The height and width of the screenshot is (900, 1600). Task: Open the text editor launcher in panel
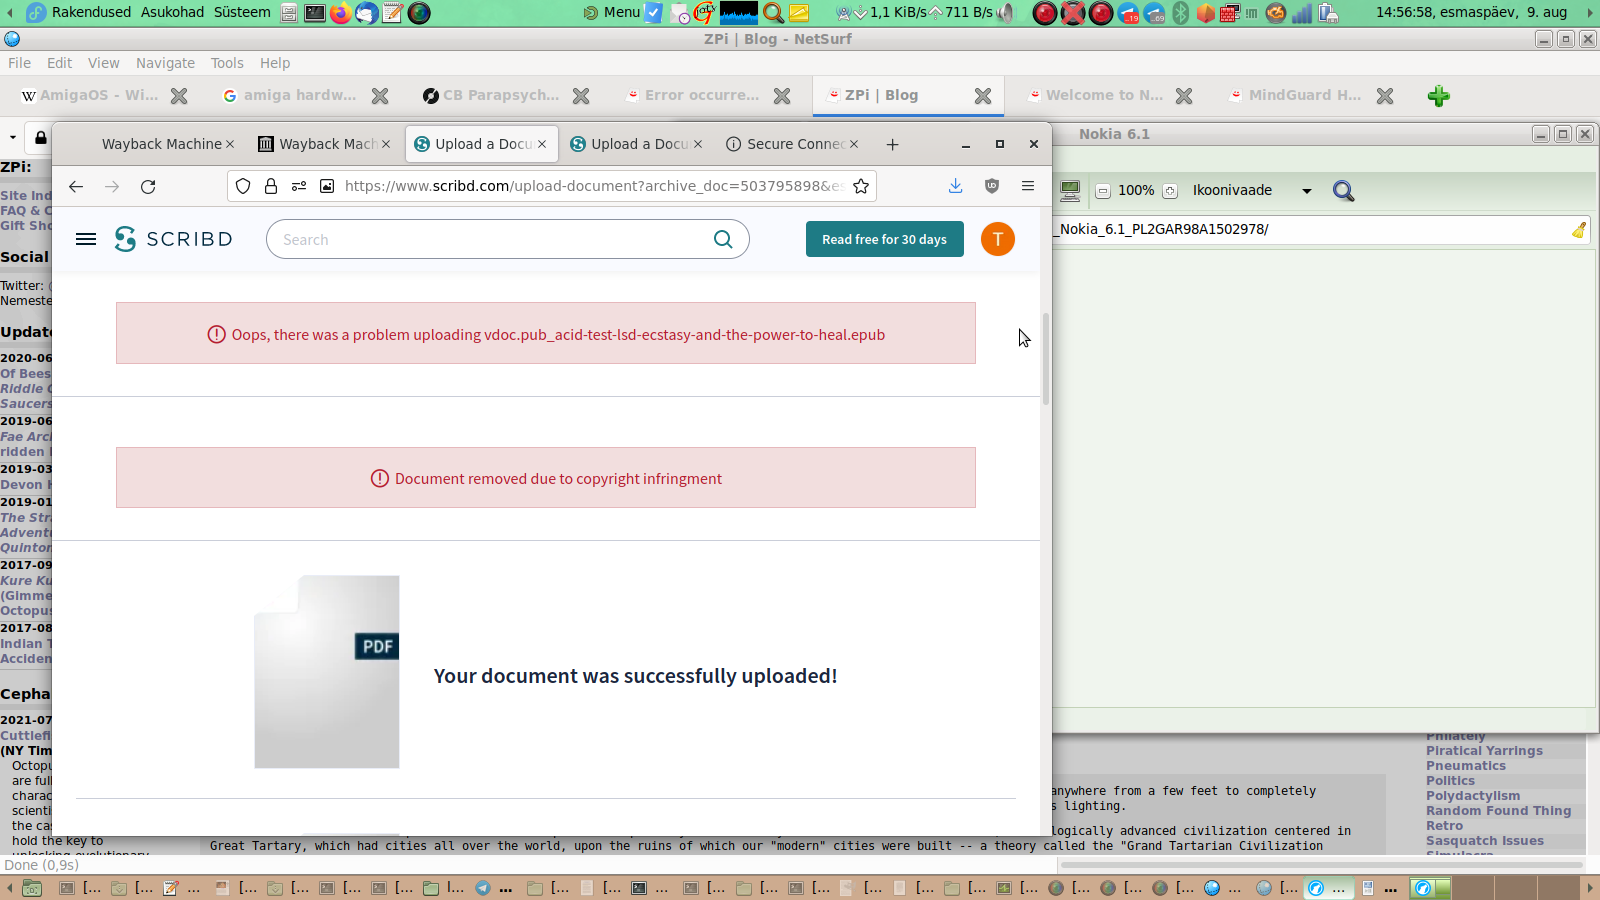tap(393, 13)
